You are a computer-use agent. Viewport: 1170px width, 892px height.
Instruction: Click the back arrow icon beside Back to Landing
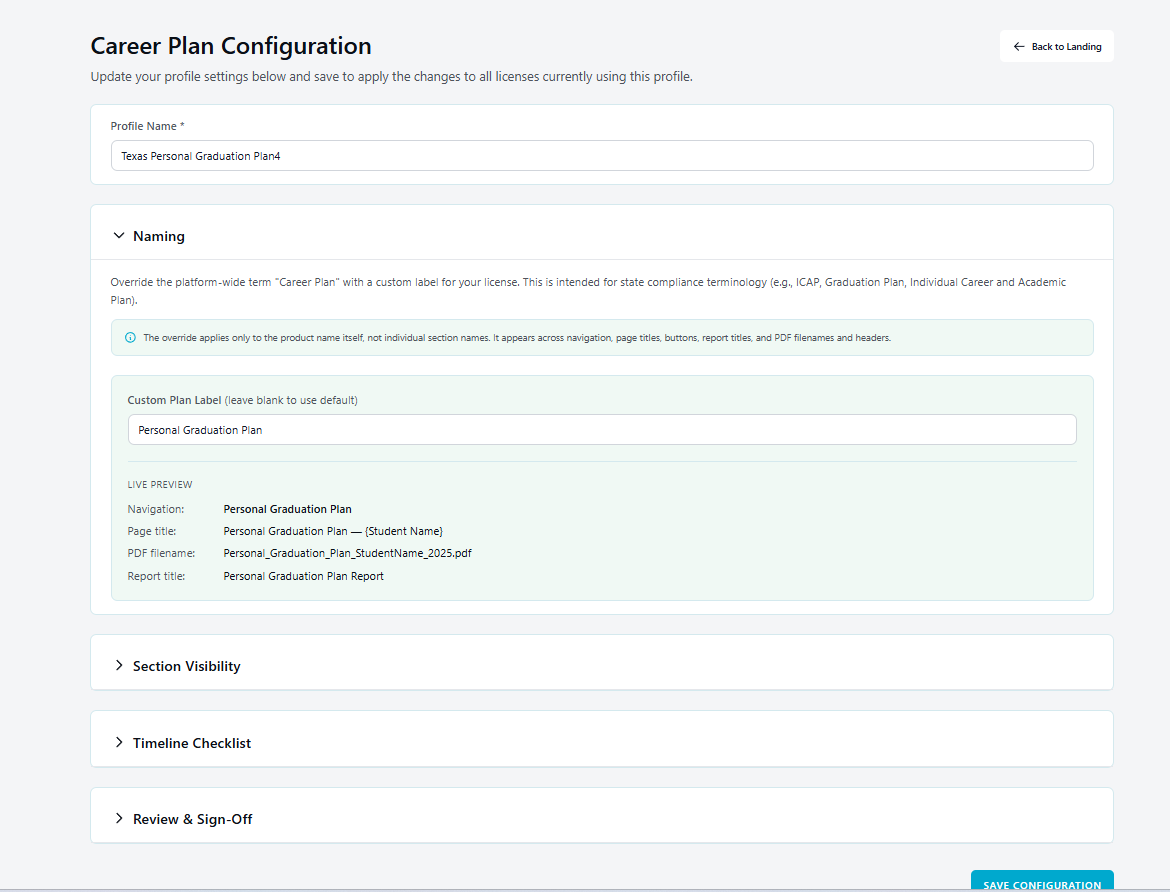click(x=1019, y=46)
